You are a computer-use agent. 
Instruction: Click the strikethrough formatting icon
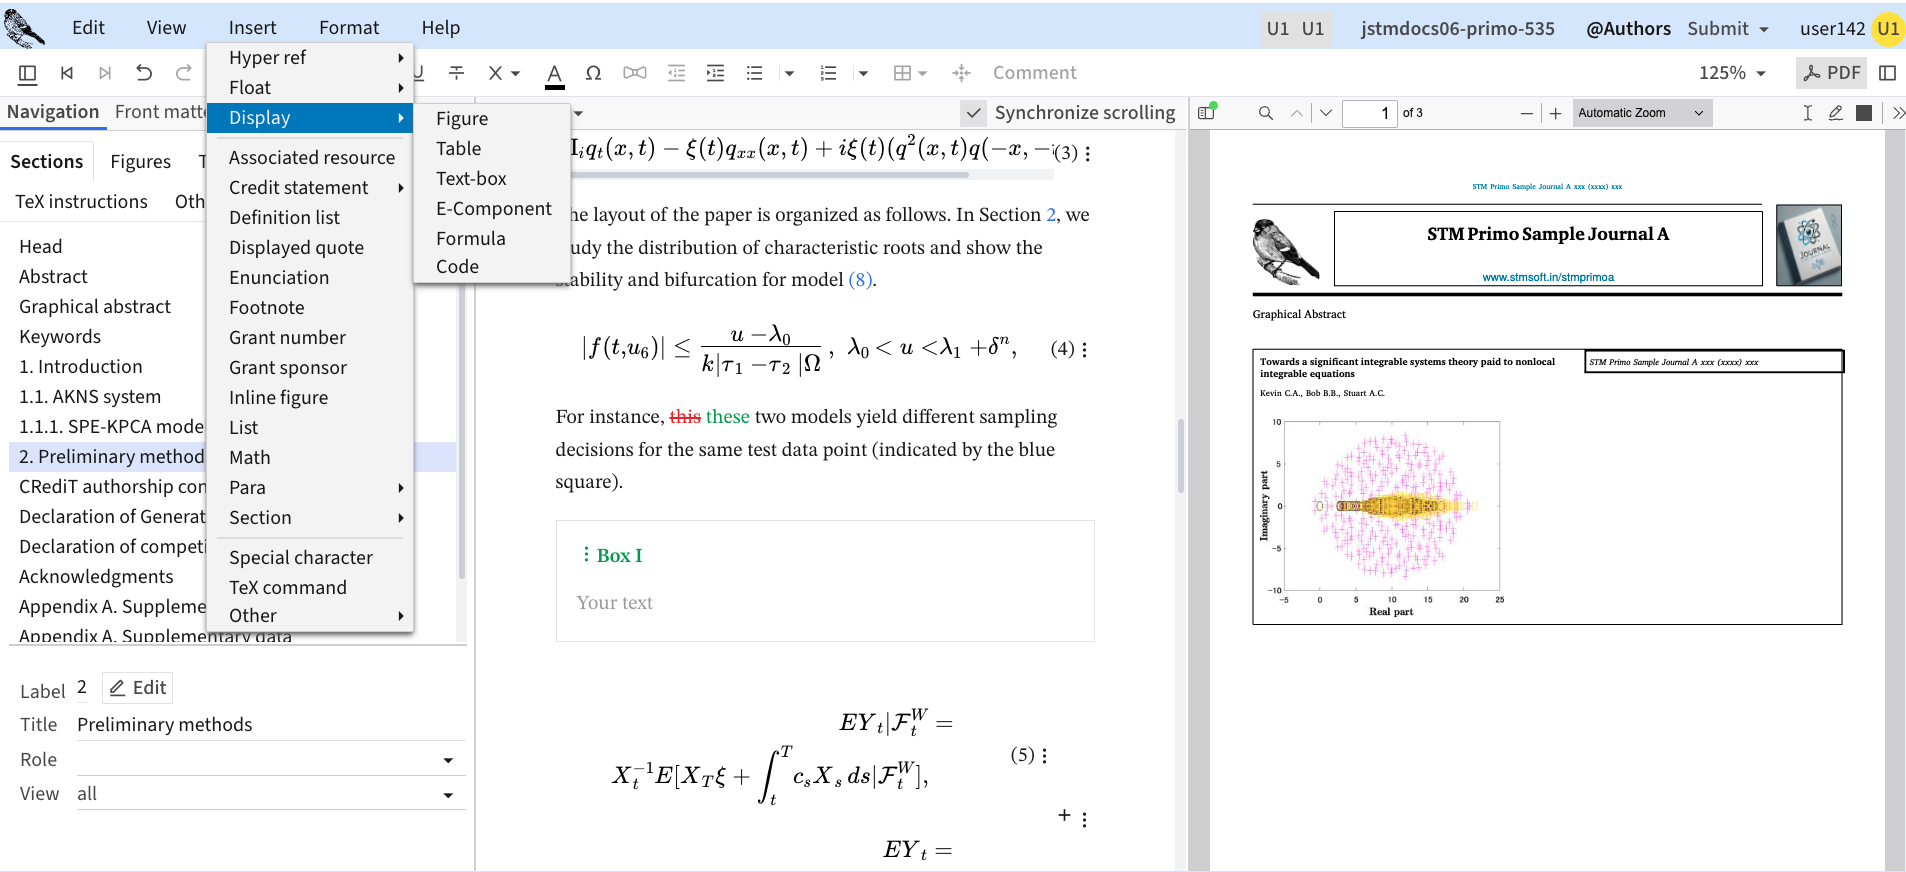point(456,73)
